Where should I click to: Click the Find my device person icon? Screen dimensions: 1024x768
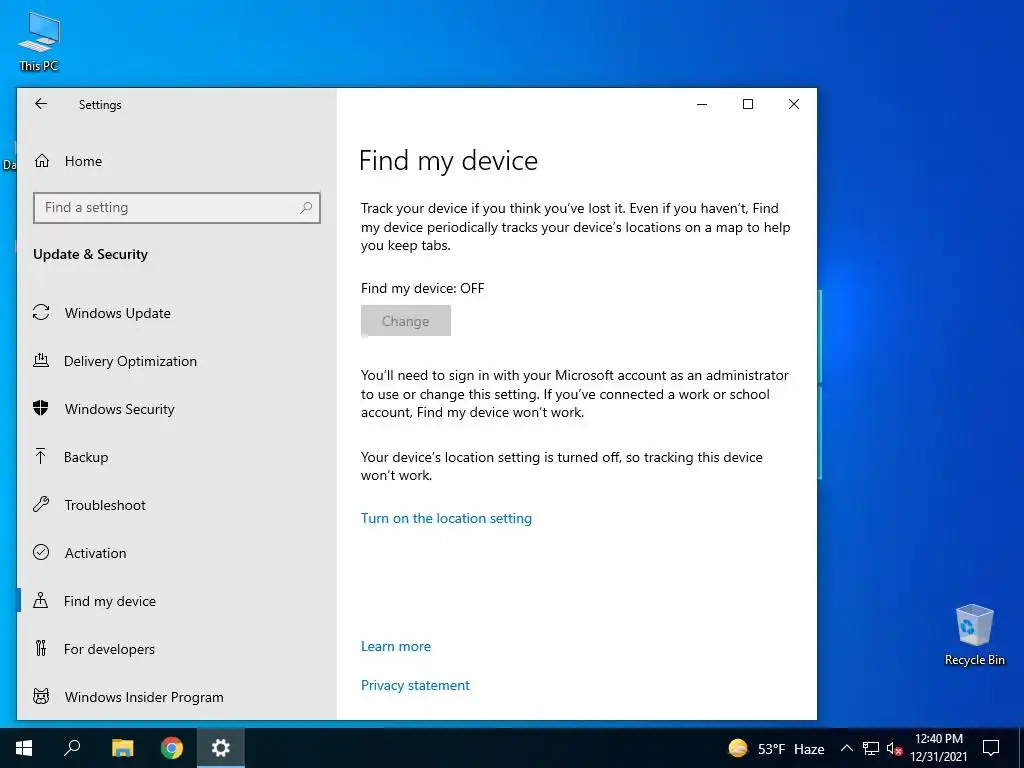[40, 600]
